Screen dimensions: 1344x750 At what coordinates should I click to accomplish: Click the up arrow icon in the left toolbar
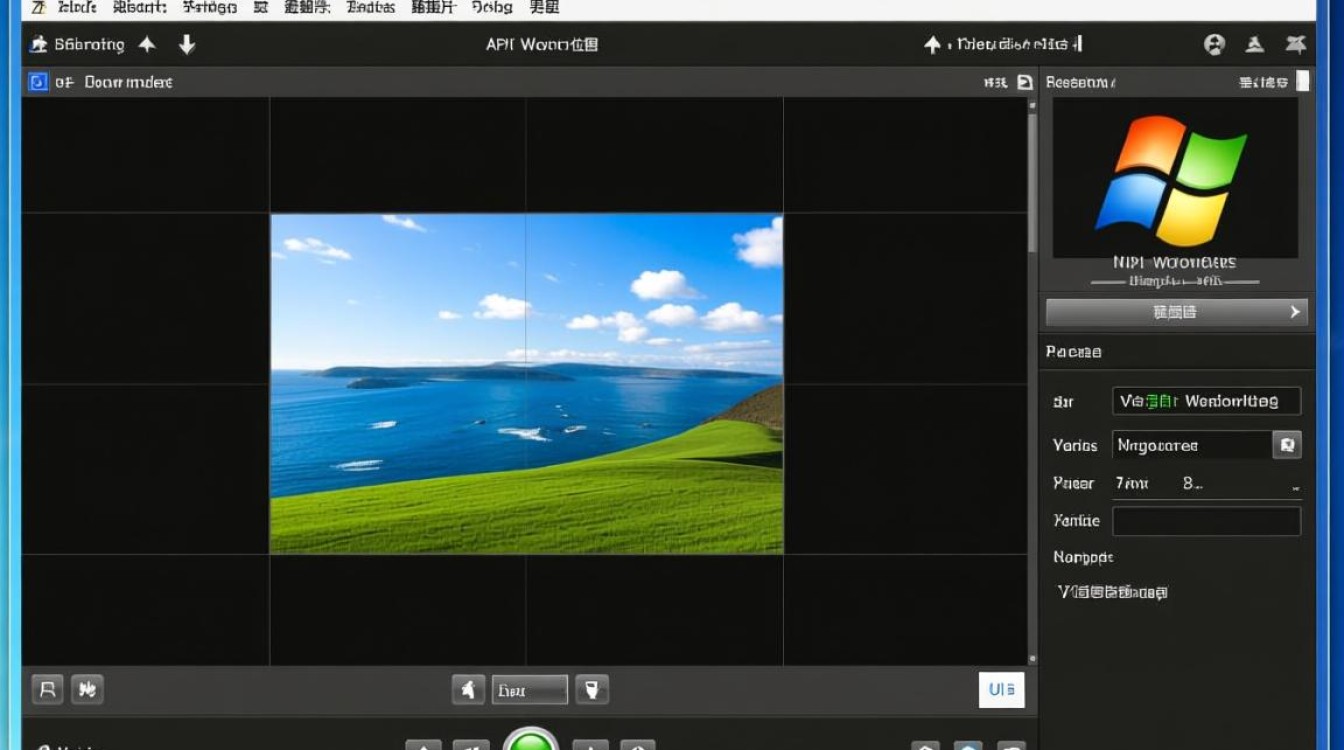click(147, 44)
